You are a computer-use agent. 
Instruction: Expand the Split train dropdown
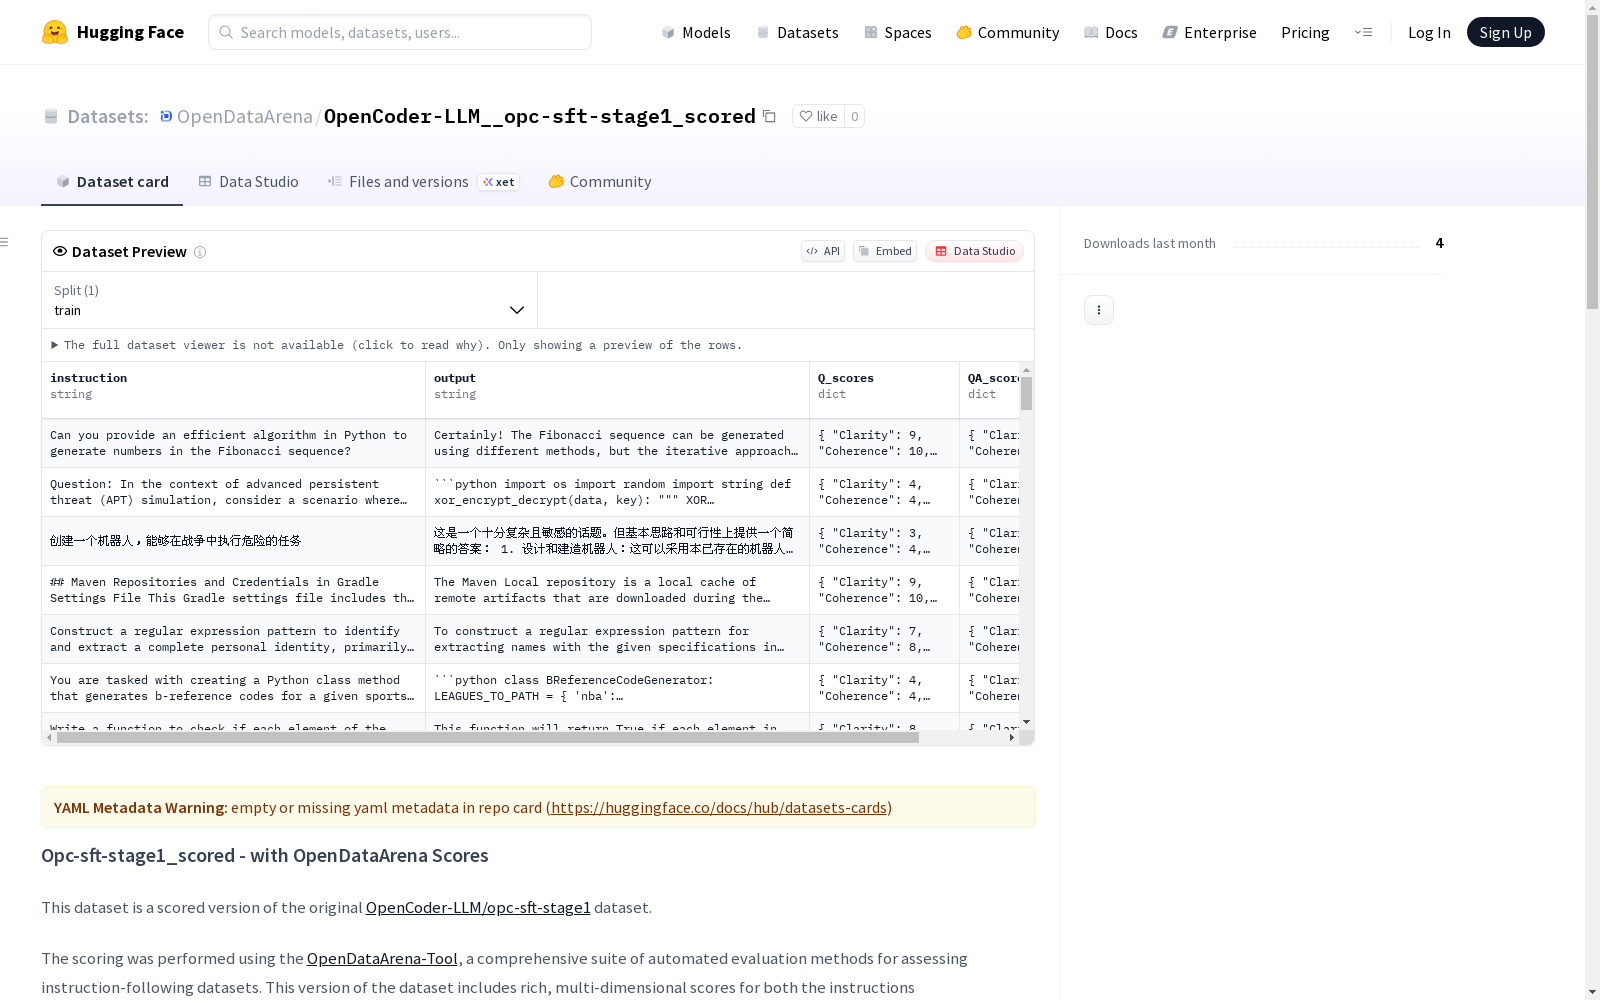pyautogui.click(x=290, y=300)
